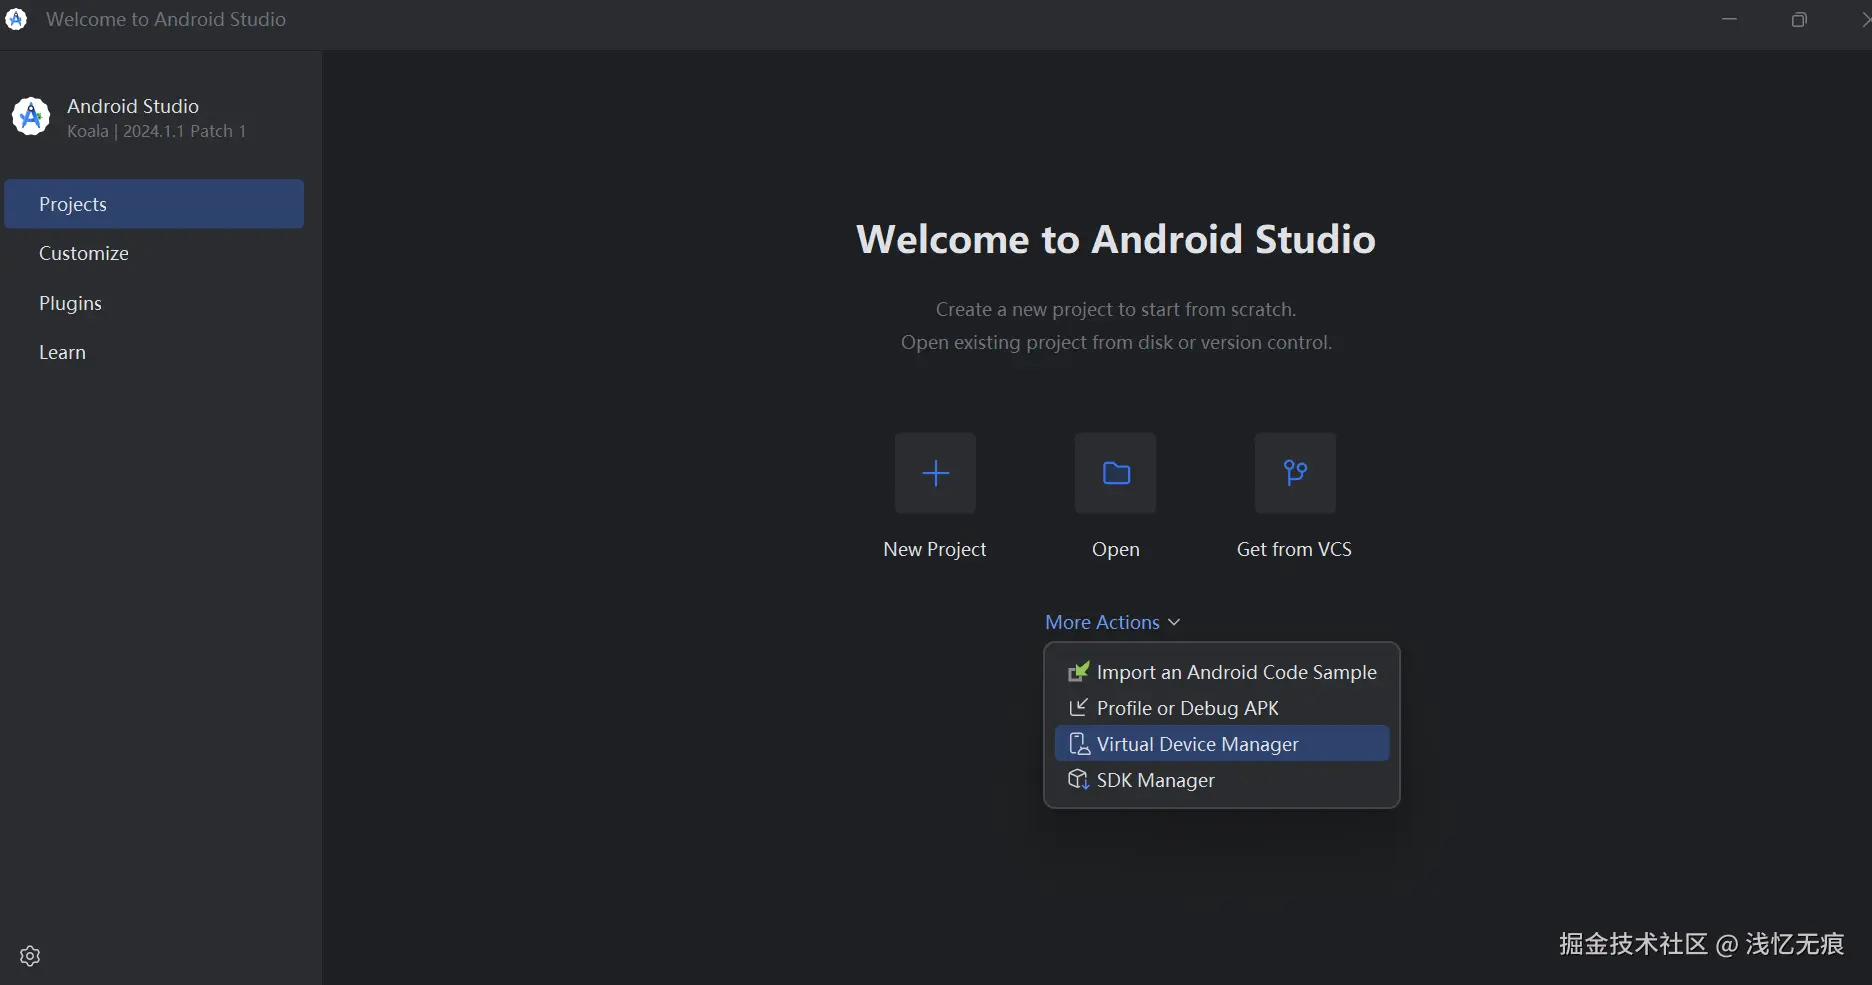1872x985 pixels.
Task: Click the "Create a new project" description text
Action: tap(1116, 309)
